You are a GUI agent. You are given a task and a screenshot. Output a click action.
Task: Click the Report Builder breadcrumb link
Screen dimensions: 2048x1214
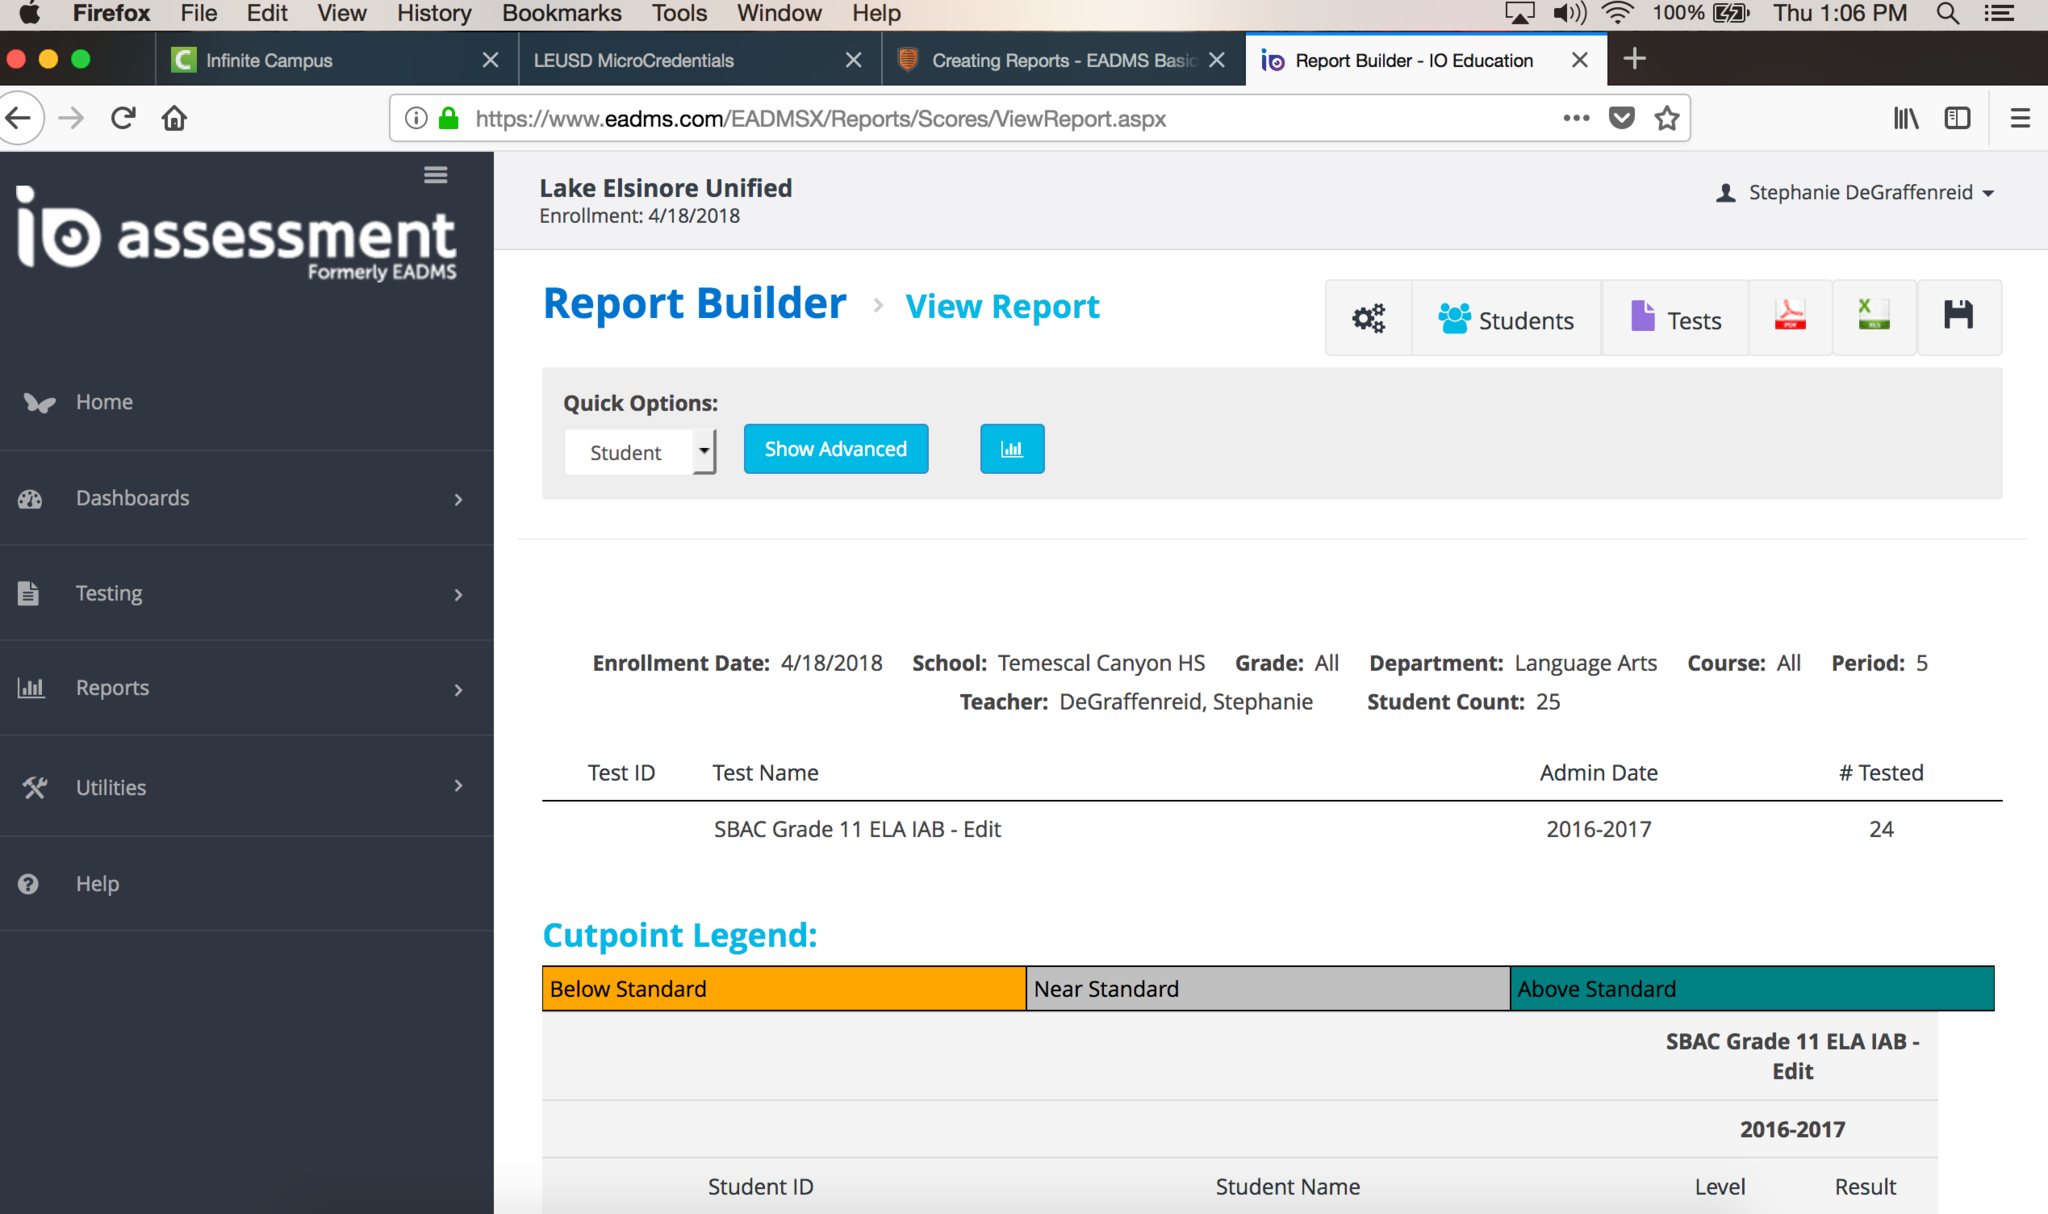point(694,304)
